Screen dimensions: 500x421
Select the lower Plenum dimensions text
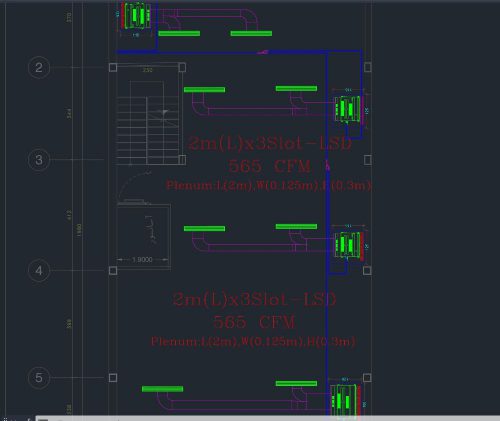click(253, 341)
